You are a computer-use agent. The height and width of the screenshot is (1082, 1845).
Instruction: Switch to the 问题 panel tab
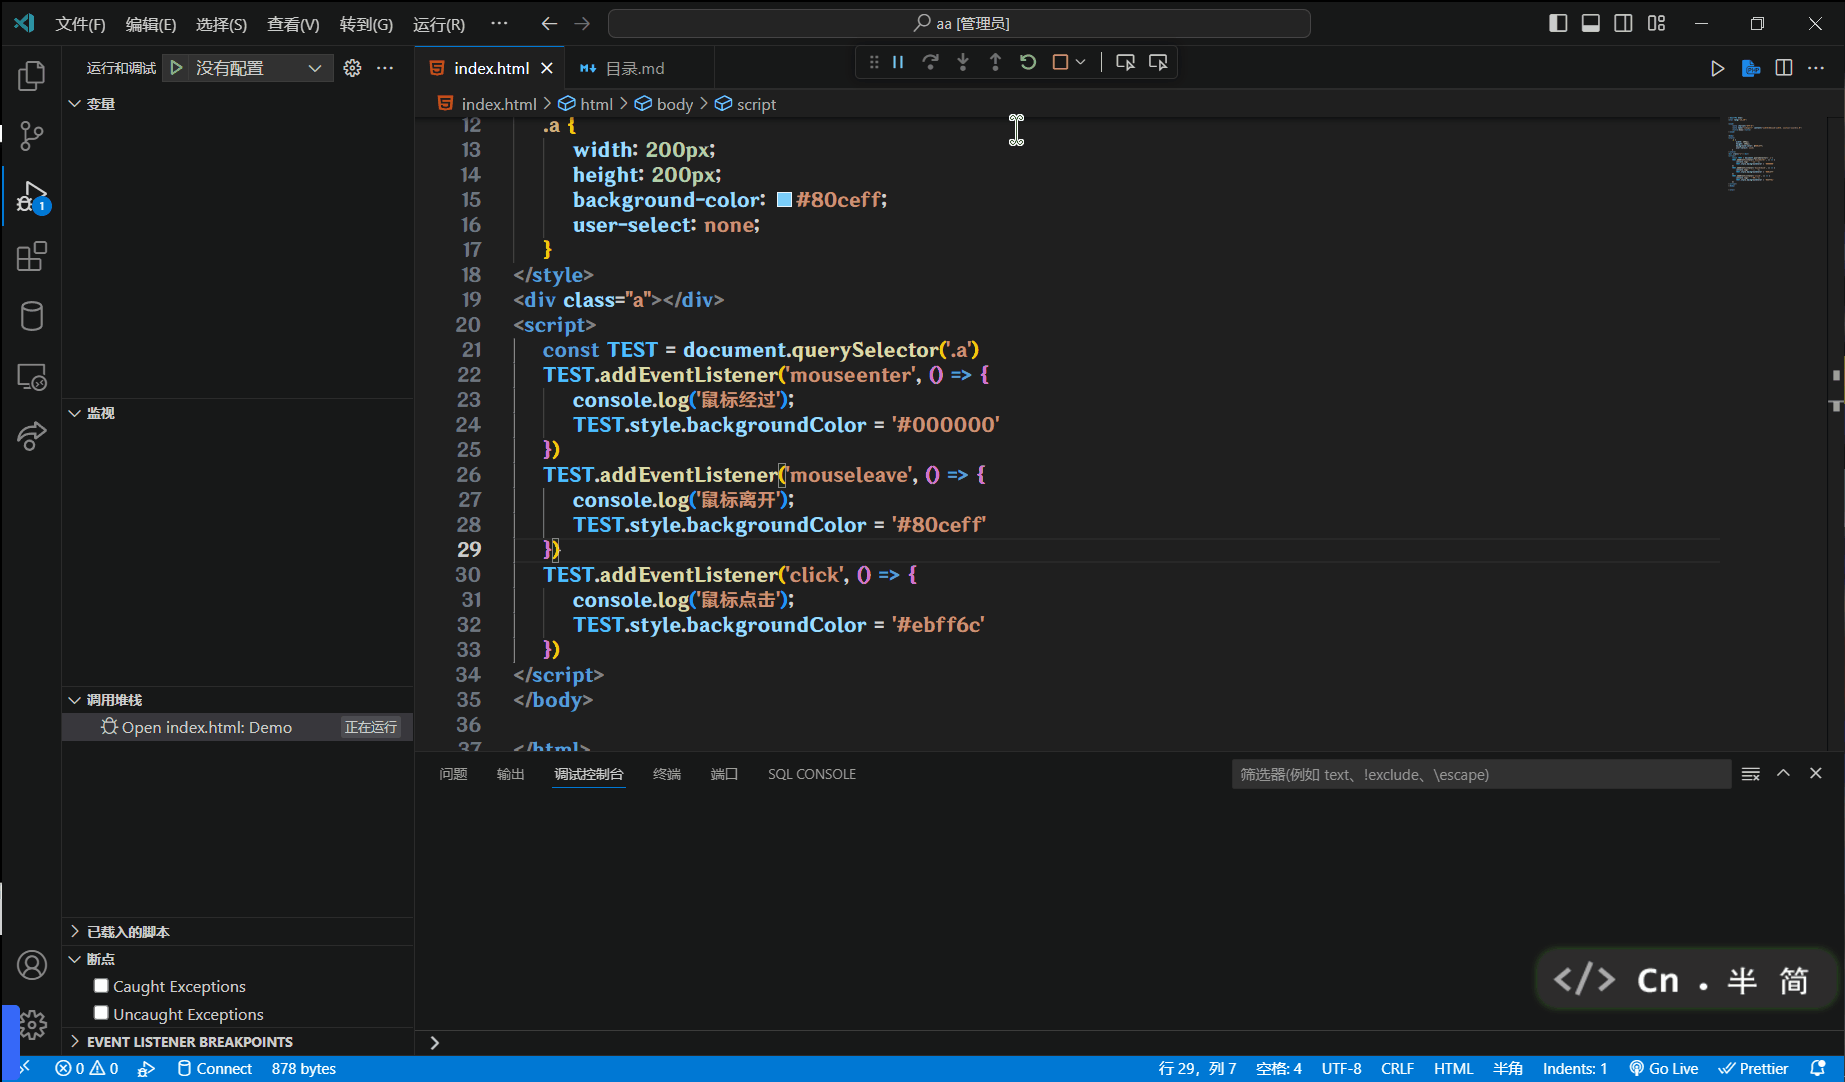point(453,774)
